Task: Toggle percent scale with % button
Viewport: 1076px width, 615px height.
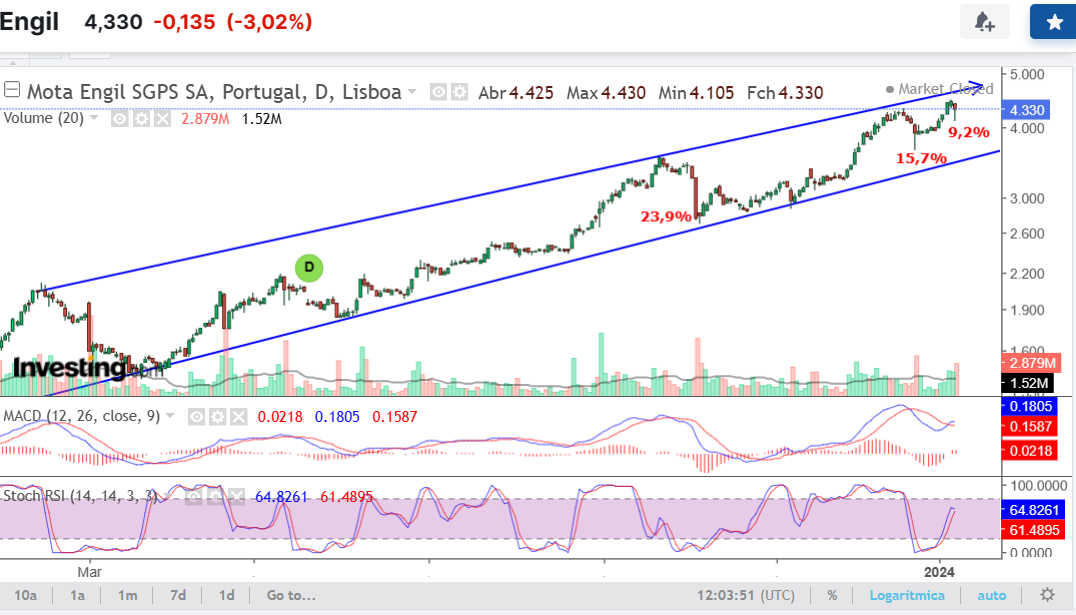Action: click(832, 595)
